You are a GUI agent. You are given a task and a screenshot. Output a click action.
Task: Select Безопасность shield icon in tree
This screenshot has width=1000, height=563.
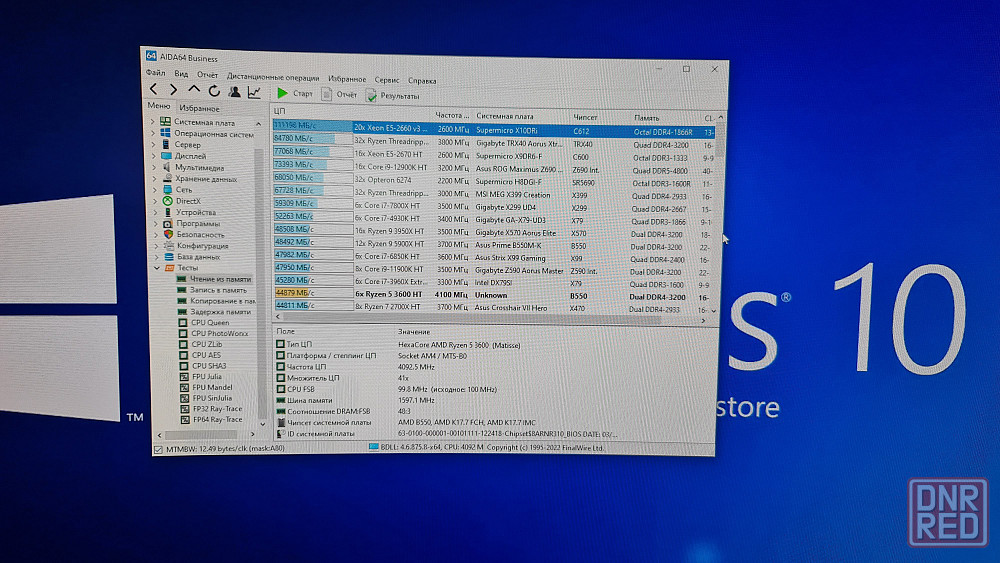(168, 234)
